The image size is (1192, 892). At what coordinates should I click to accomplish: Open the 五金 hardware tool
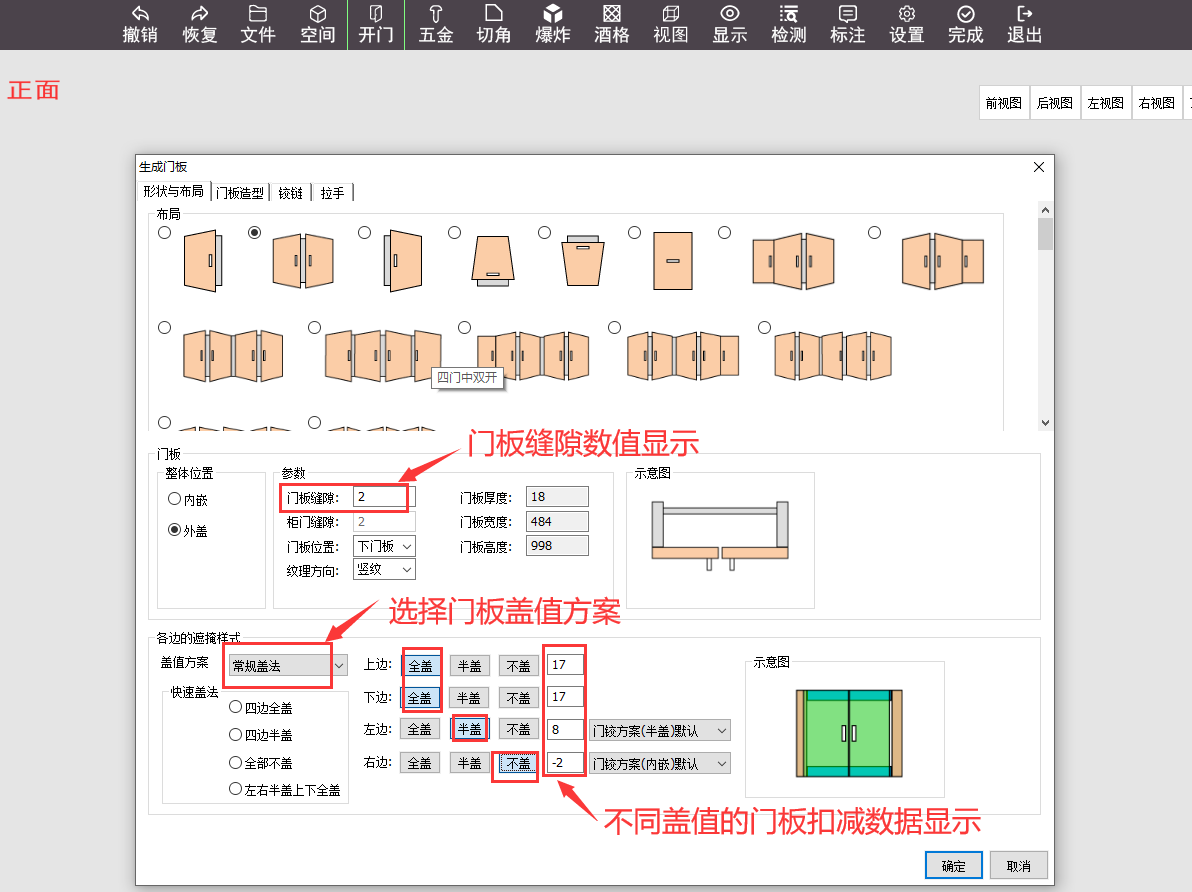(x=436, y=24)
